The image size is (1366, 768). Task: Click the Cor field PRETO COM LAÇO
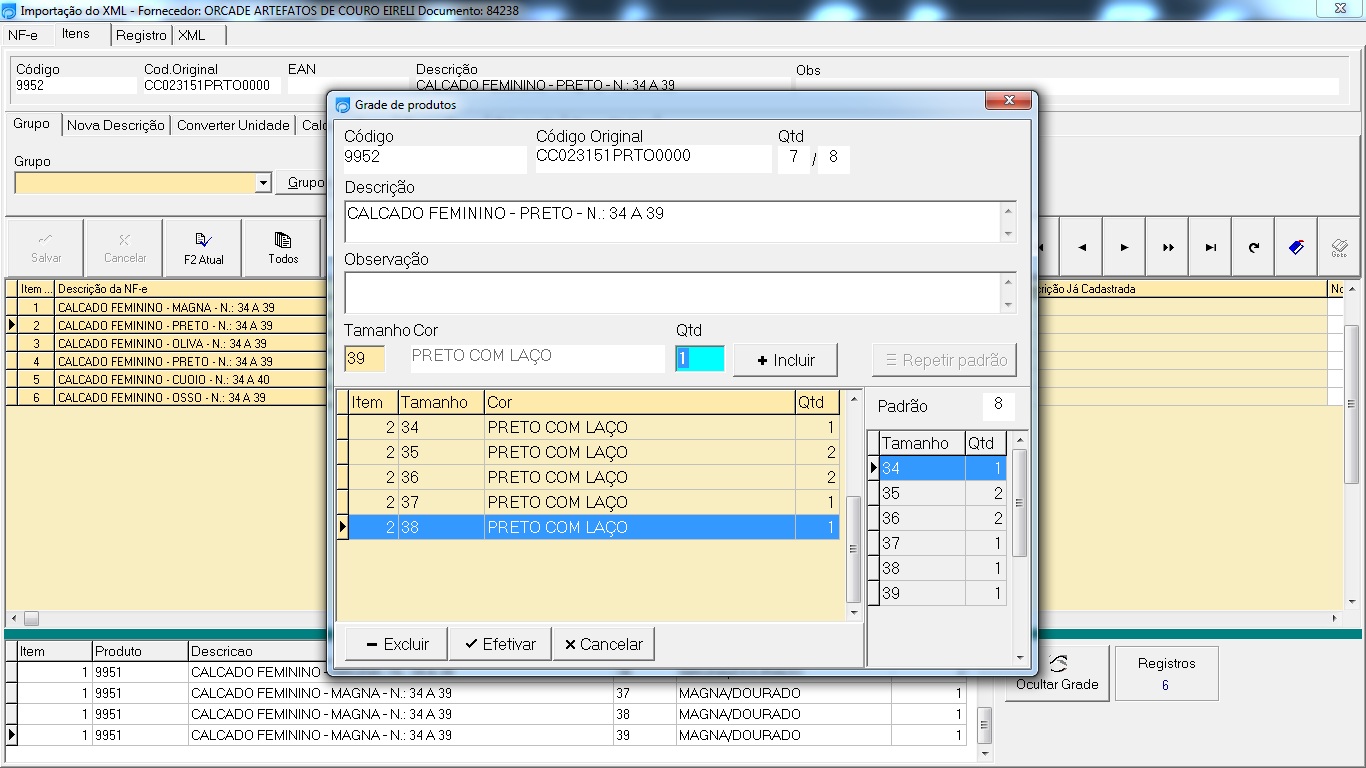[538, 359]
